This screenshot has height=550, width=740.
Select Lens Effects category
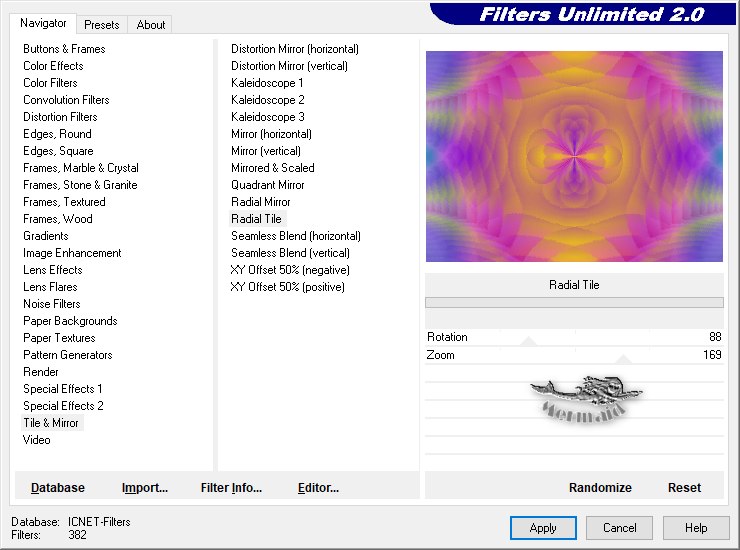pos(53,270)
